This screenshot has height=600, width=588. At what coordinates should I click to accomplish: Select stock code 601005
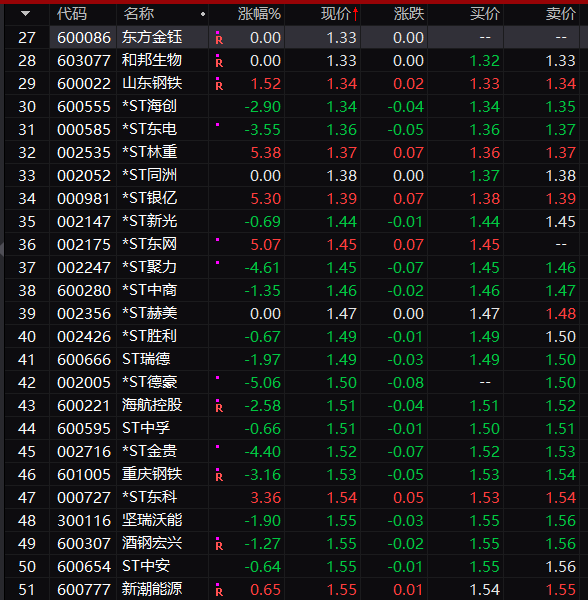click(84, 474)
